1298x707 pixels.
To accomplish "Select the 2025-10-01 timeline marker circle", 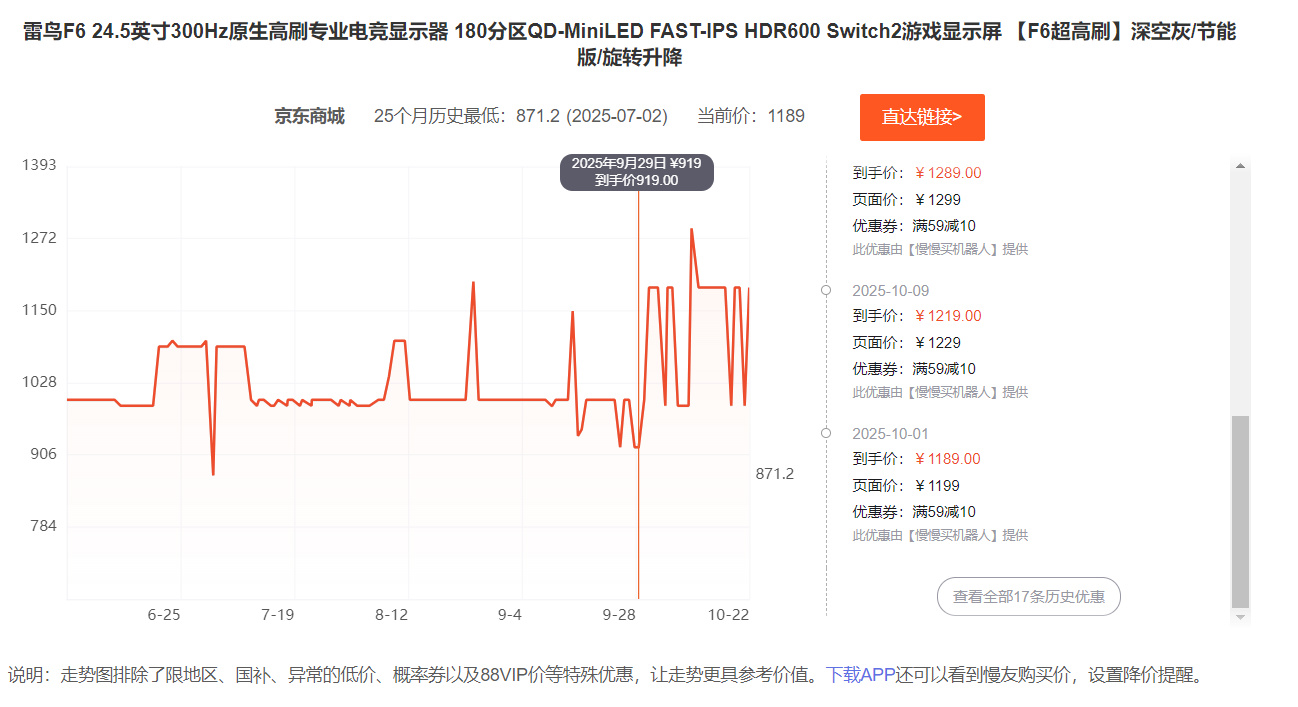I will click(x=826, y=433).
